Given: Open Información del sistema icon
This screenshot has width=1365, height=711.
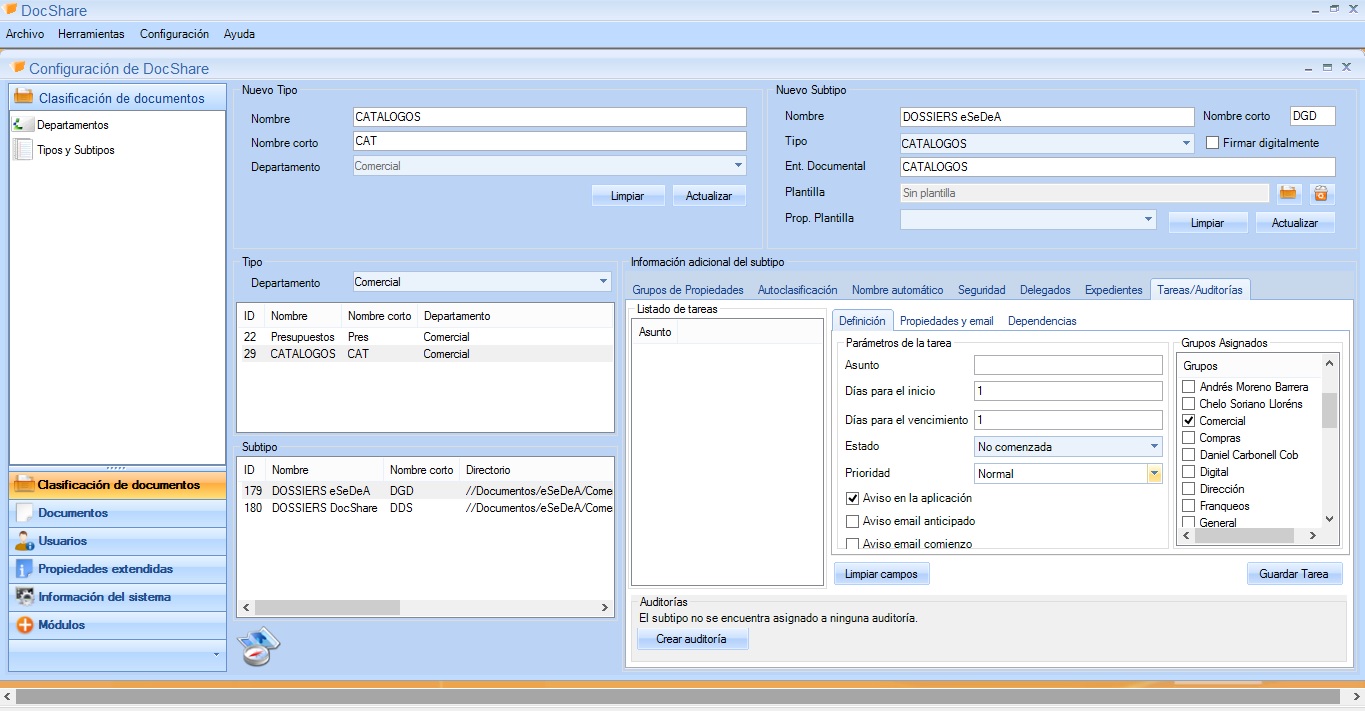Looking at the screenshot, I should pyautogui.click(x=25, y=597).
